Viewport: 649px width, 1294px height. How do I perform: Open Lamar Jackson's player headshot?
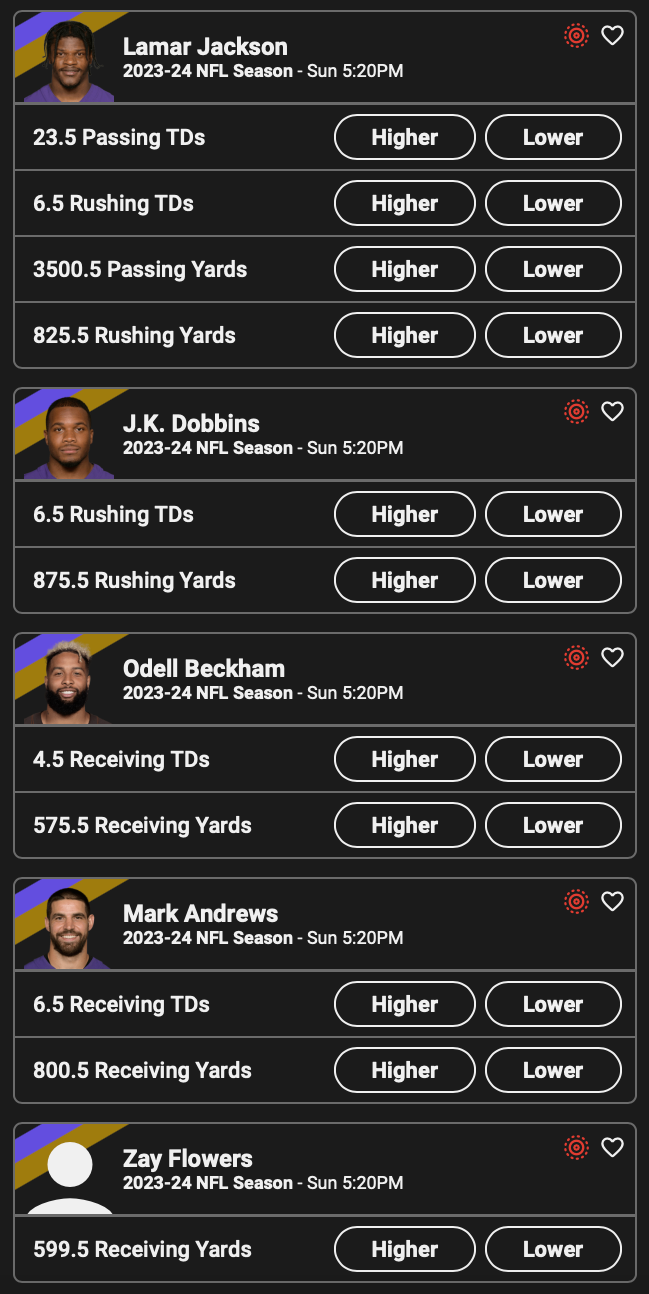[x=69, y=60]
